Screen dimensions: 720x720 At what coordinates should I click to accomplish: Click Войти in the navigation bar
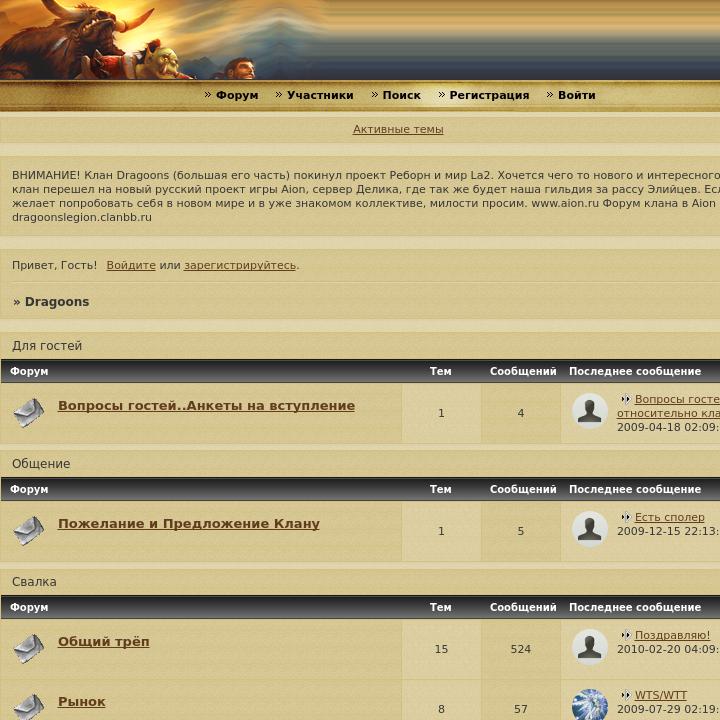577,95
